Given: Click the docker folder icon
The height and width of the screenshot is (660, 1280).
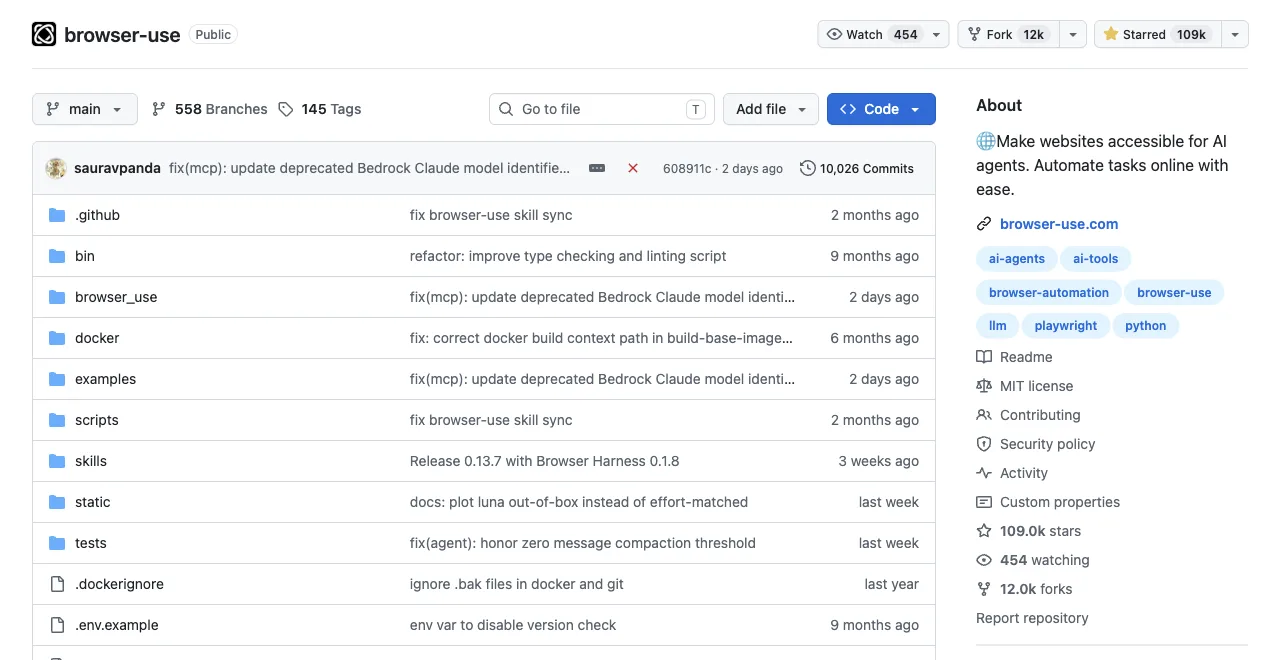Looking at the screenshot, I should click(57, 338).
